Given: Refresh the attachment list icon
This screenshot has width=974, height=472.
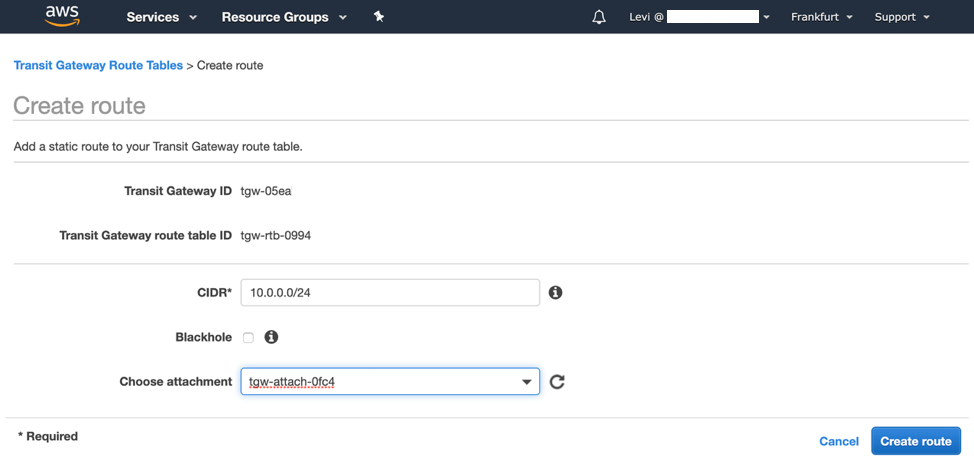Looking at the screenshot, I should coord(557,381).
